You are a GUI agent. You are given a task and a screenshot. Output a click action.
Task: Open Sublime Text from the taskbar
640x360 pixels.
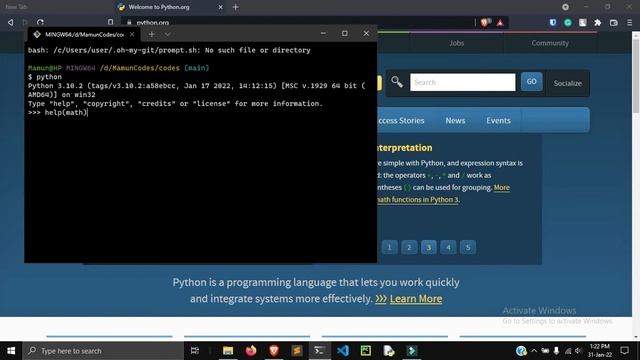297,351
